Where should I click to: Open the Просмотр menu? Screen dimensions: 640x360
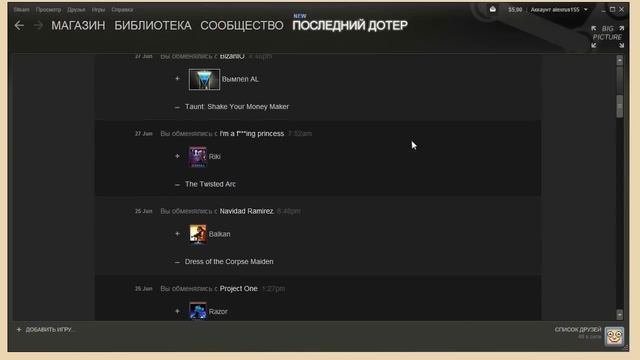tap(48, 9)
